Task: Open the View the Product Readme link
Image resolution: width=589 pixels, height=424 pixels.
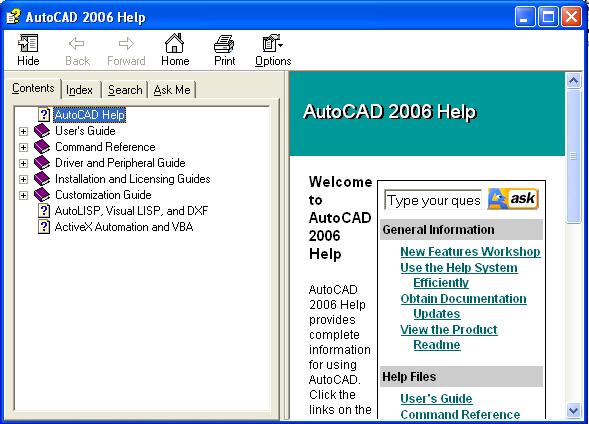Action: [x=449, y=337]
